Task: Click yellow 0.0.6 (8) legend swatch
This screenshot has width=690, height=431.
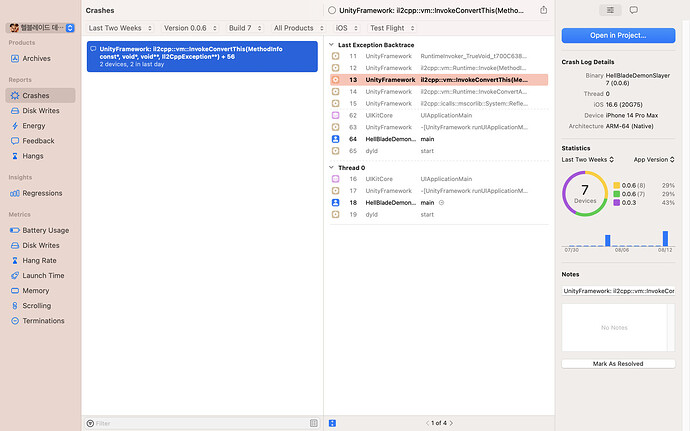Action: coord(617,185)
